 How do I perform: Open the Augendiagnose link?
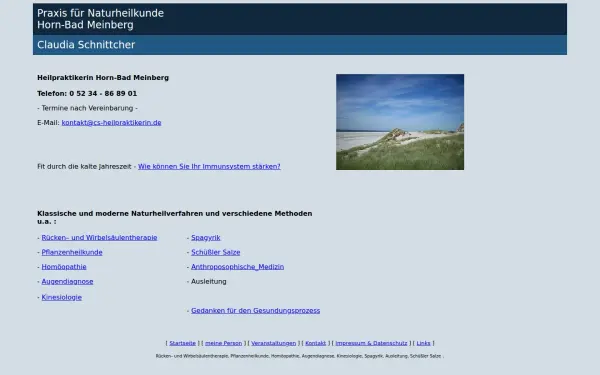point(67,281)
